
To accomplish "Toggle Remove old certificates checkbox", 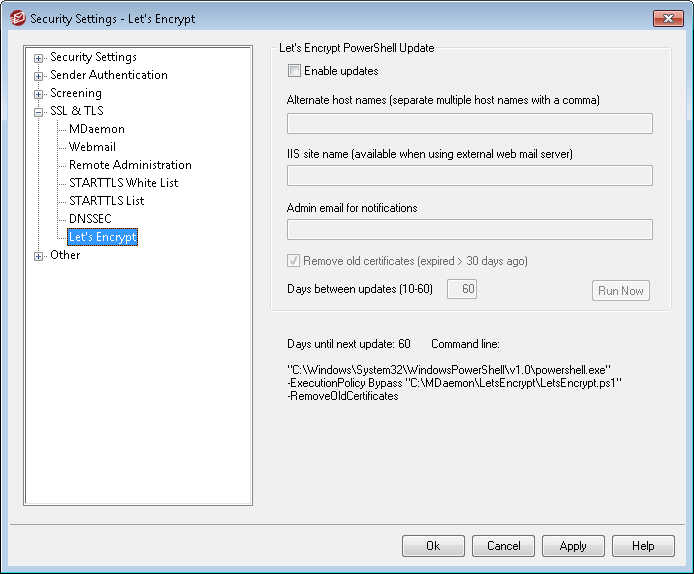I will coord(294,261).
